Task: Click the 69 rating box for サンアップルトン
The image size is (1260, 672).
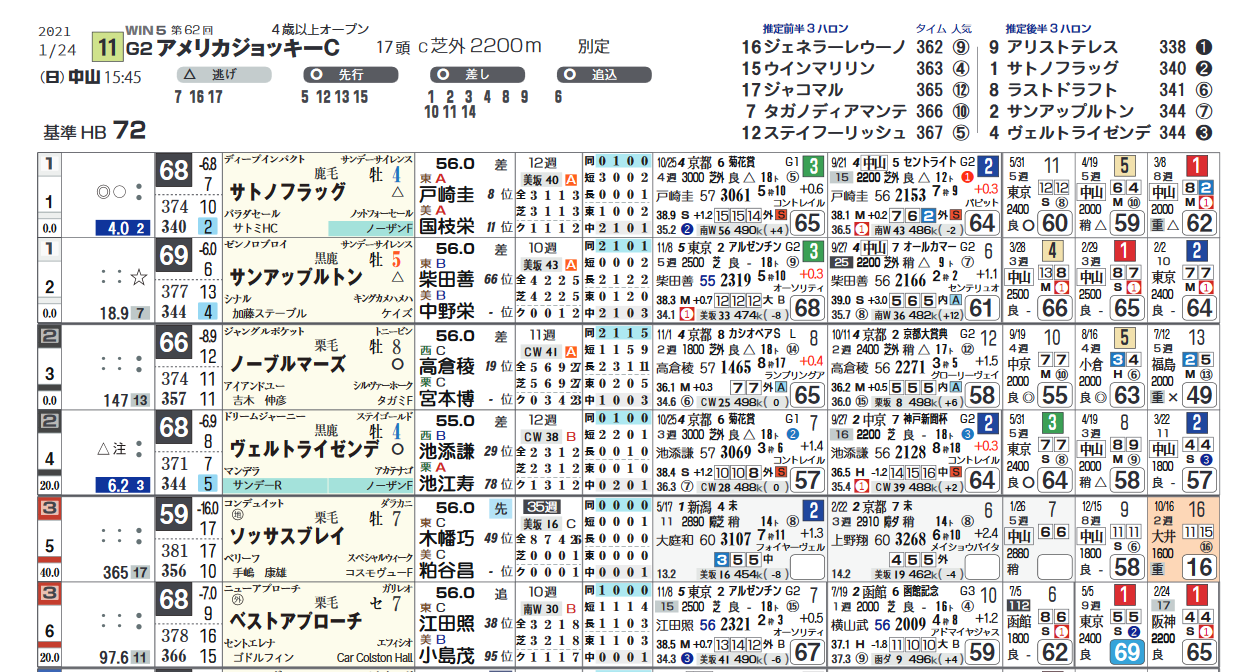Action: click(x=174, y=256)
